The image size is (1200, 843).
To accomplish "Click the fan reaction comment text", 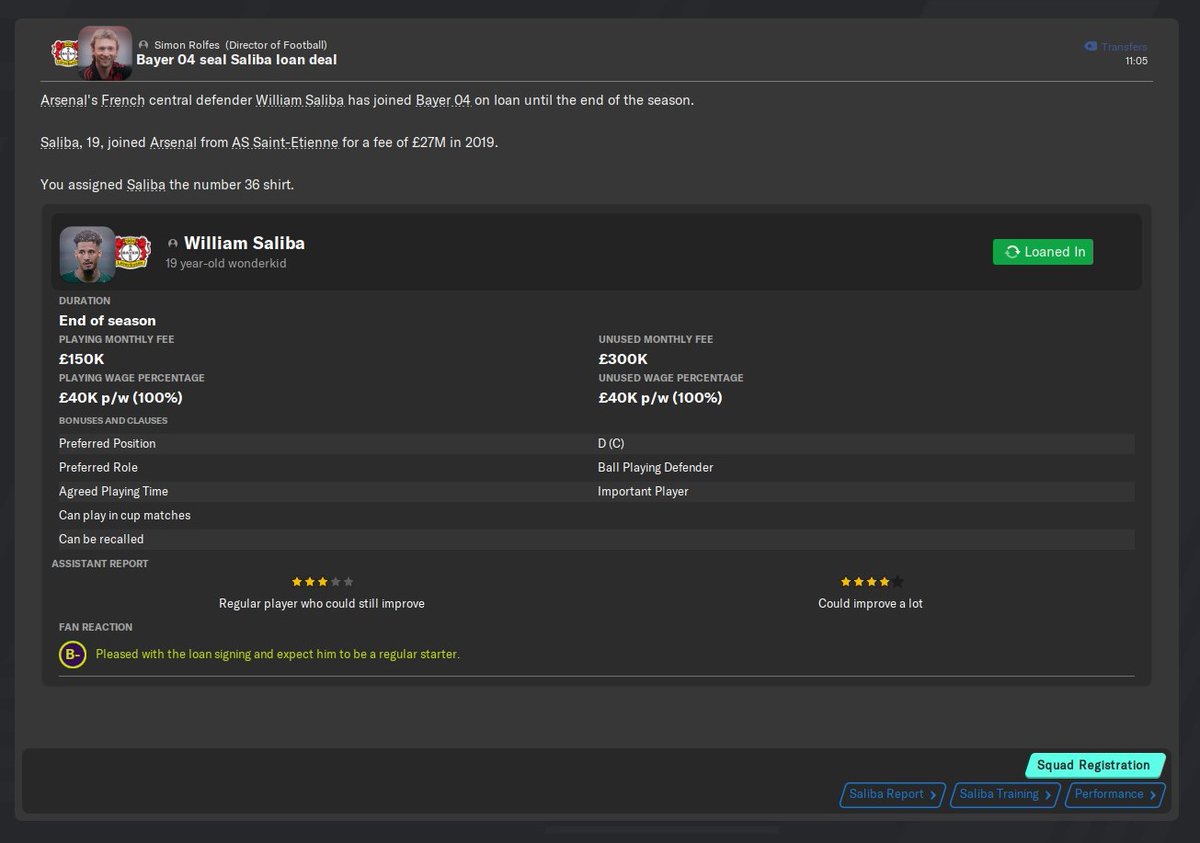I will tap(277, 655).
